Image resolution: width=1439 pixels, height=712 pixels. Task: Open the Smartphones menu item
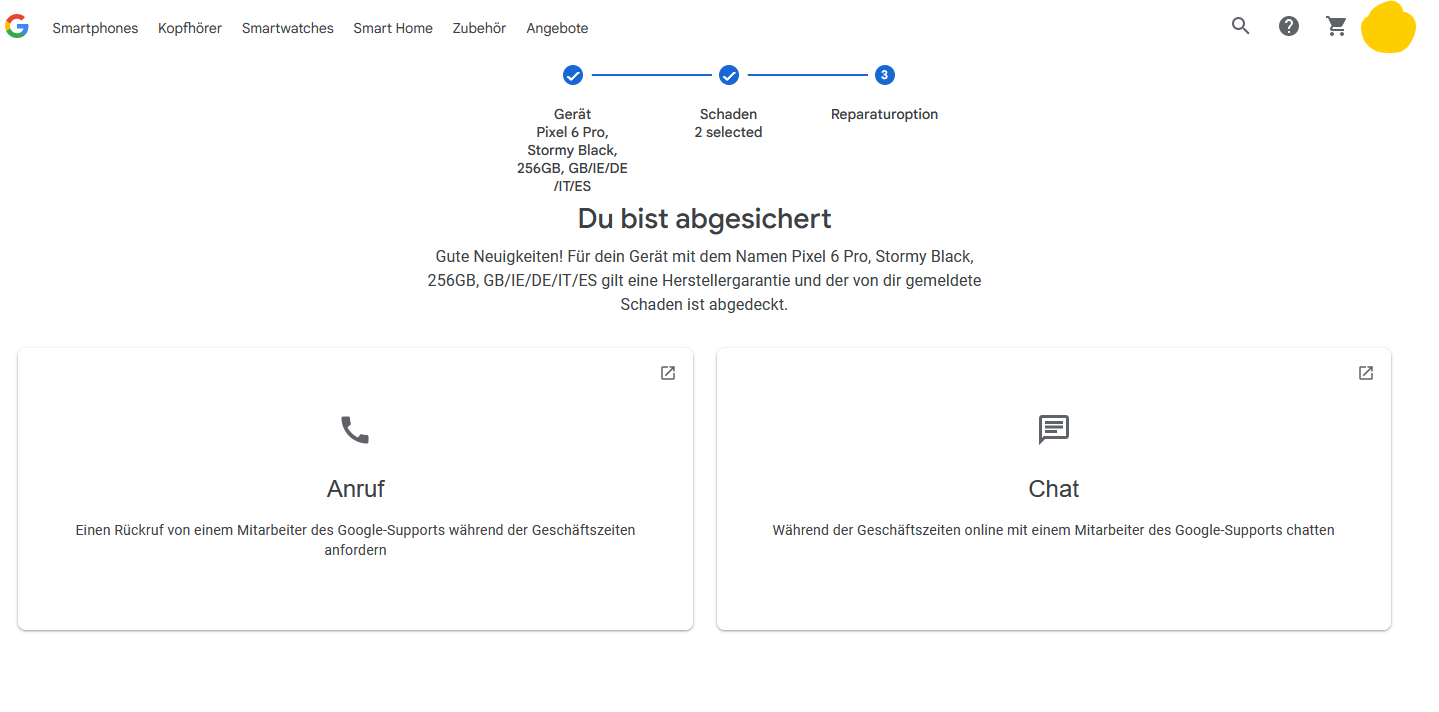[x=95, y=28]
